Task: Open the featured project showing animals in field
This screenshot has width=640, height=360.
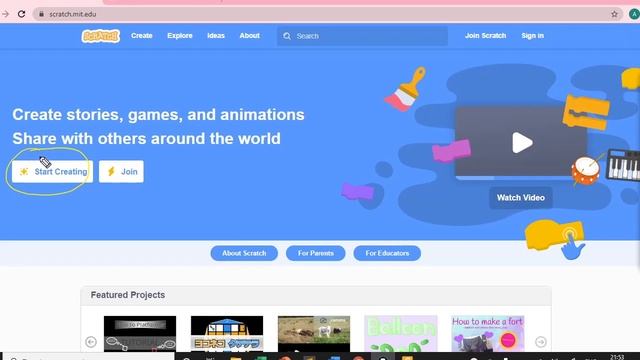Action: point(314,333)
